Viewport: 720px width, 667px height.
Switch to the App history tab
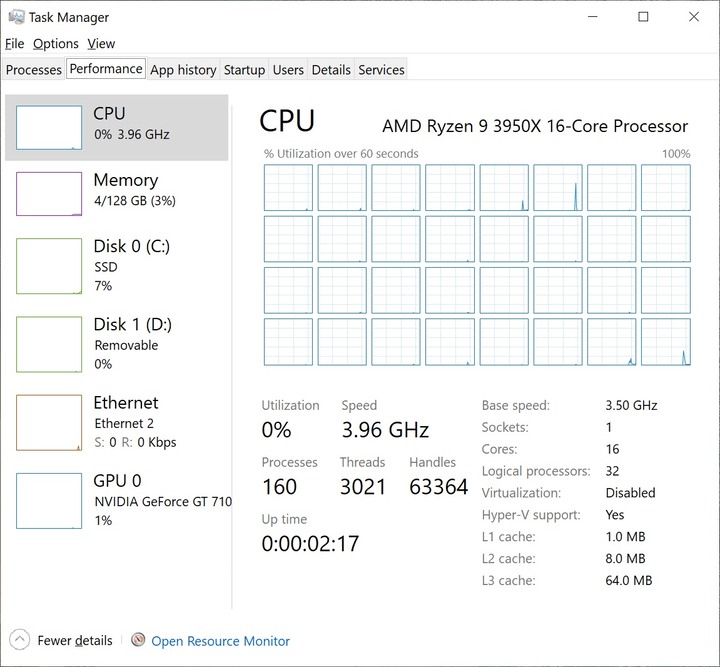point(183,70)
